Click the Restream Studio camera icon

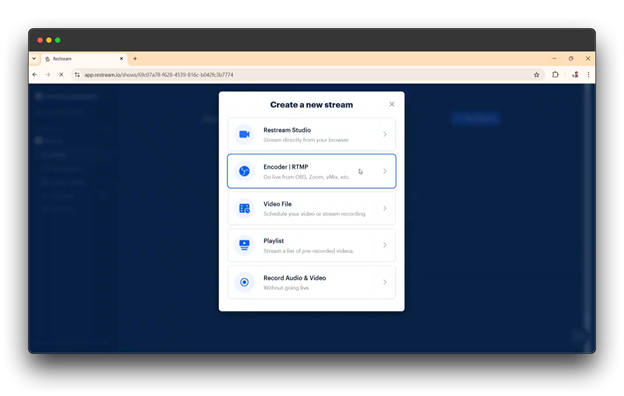pos(244,134)
